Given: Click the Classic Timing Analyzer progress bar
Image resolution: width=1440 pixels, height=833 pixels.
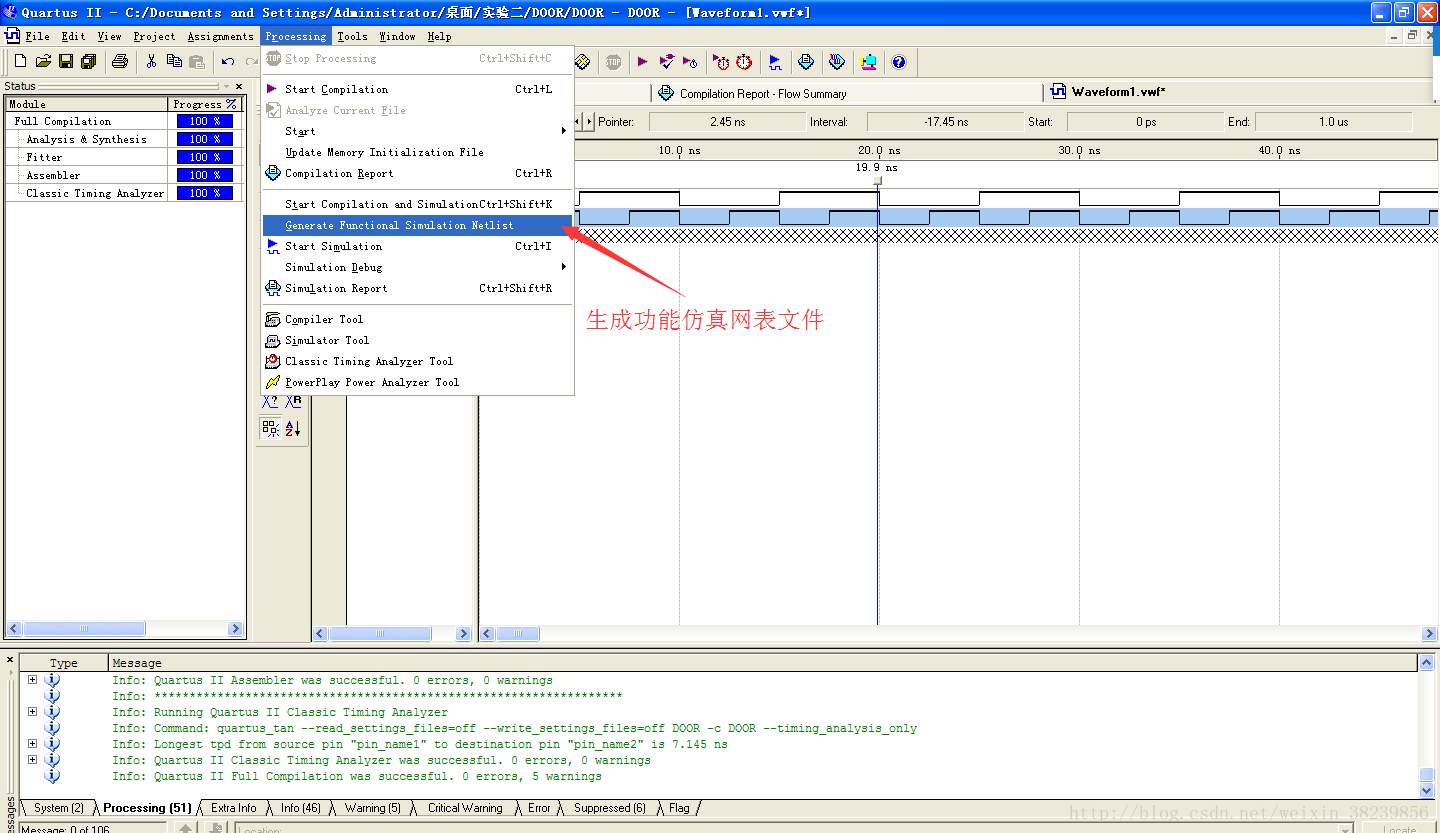Looking at the screenshot, I should pyautogui.click(x=205, y=193).
